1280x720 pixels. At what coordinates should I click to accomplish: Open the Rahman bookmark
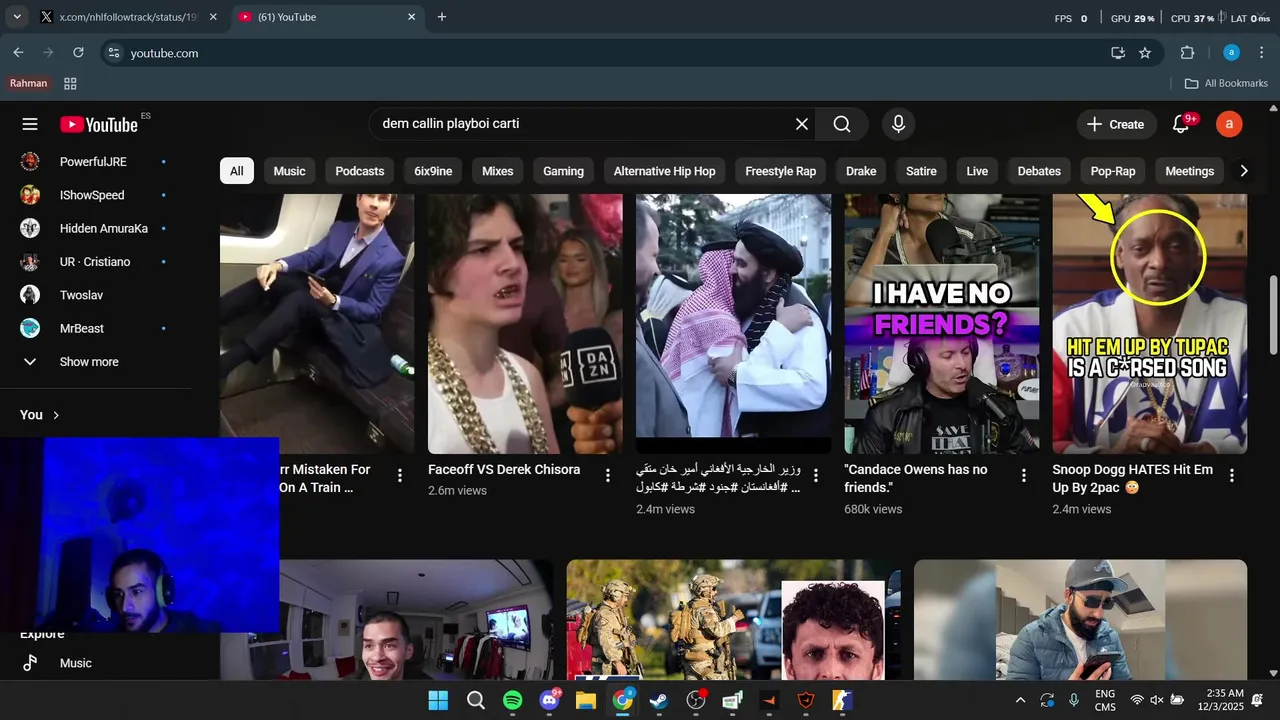29,83
